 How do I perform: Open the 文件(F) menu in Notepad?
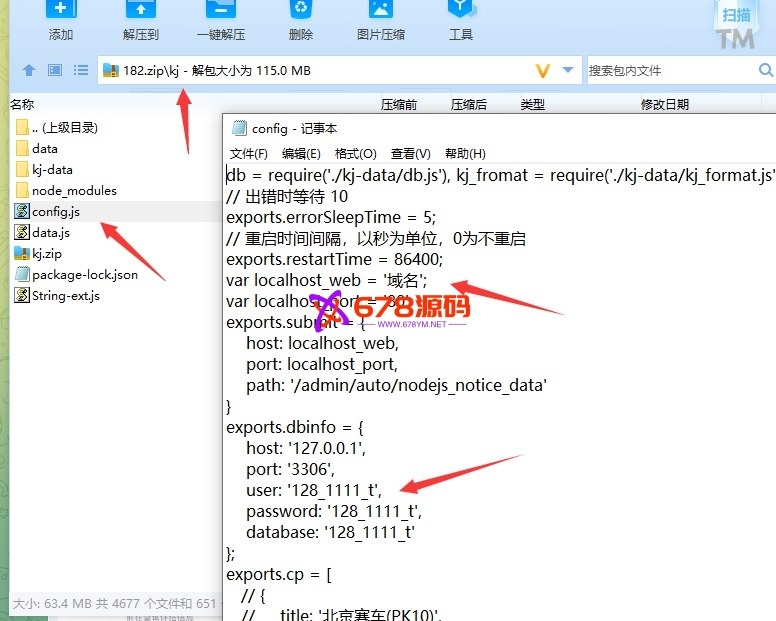(249, 154)
